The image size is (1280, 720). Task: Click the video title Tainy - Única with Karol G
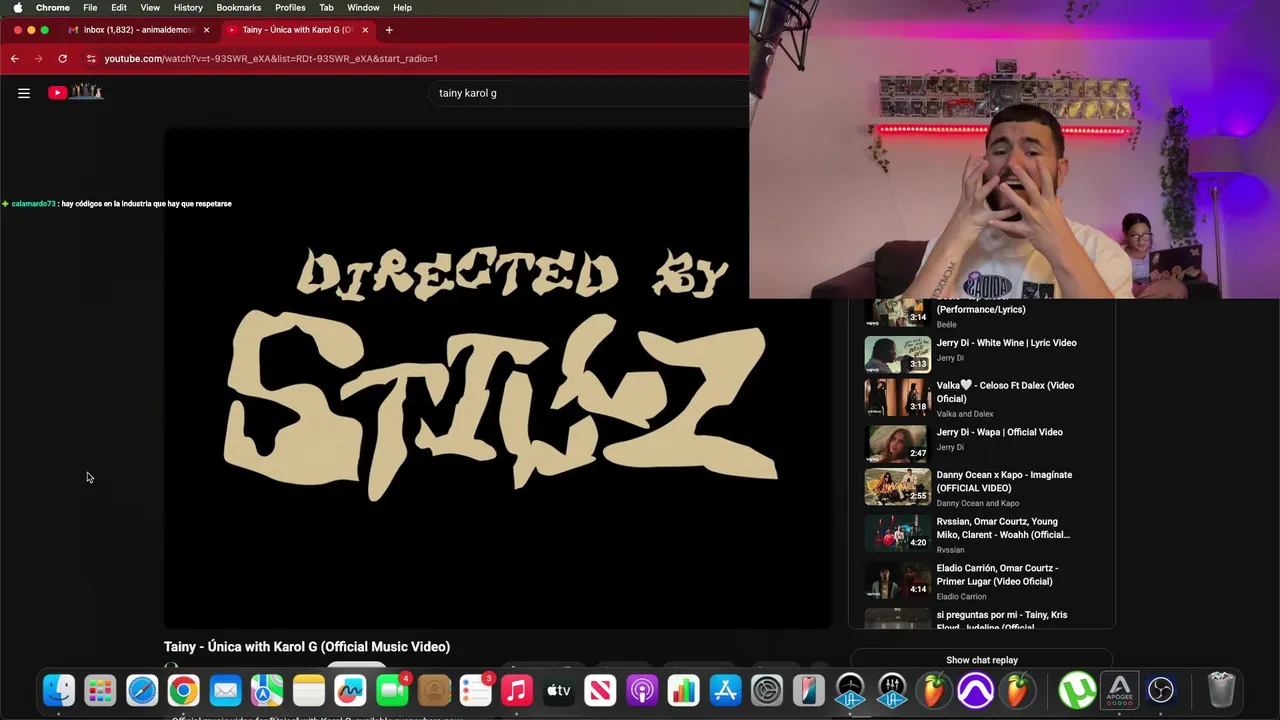(x=307, y=647)
